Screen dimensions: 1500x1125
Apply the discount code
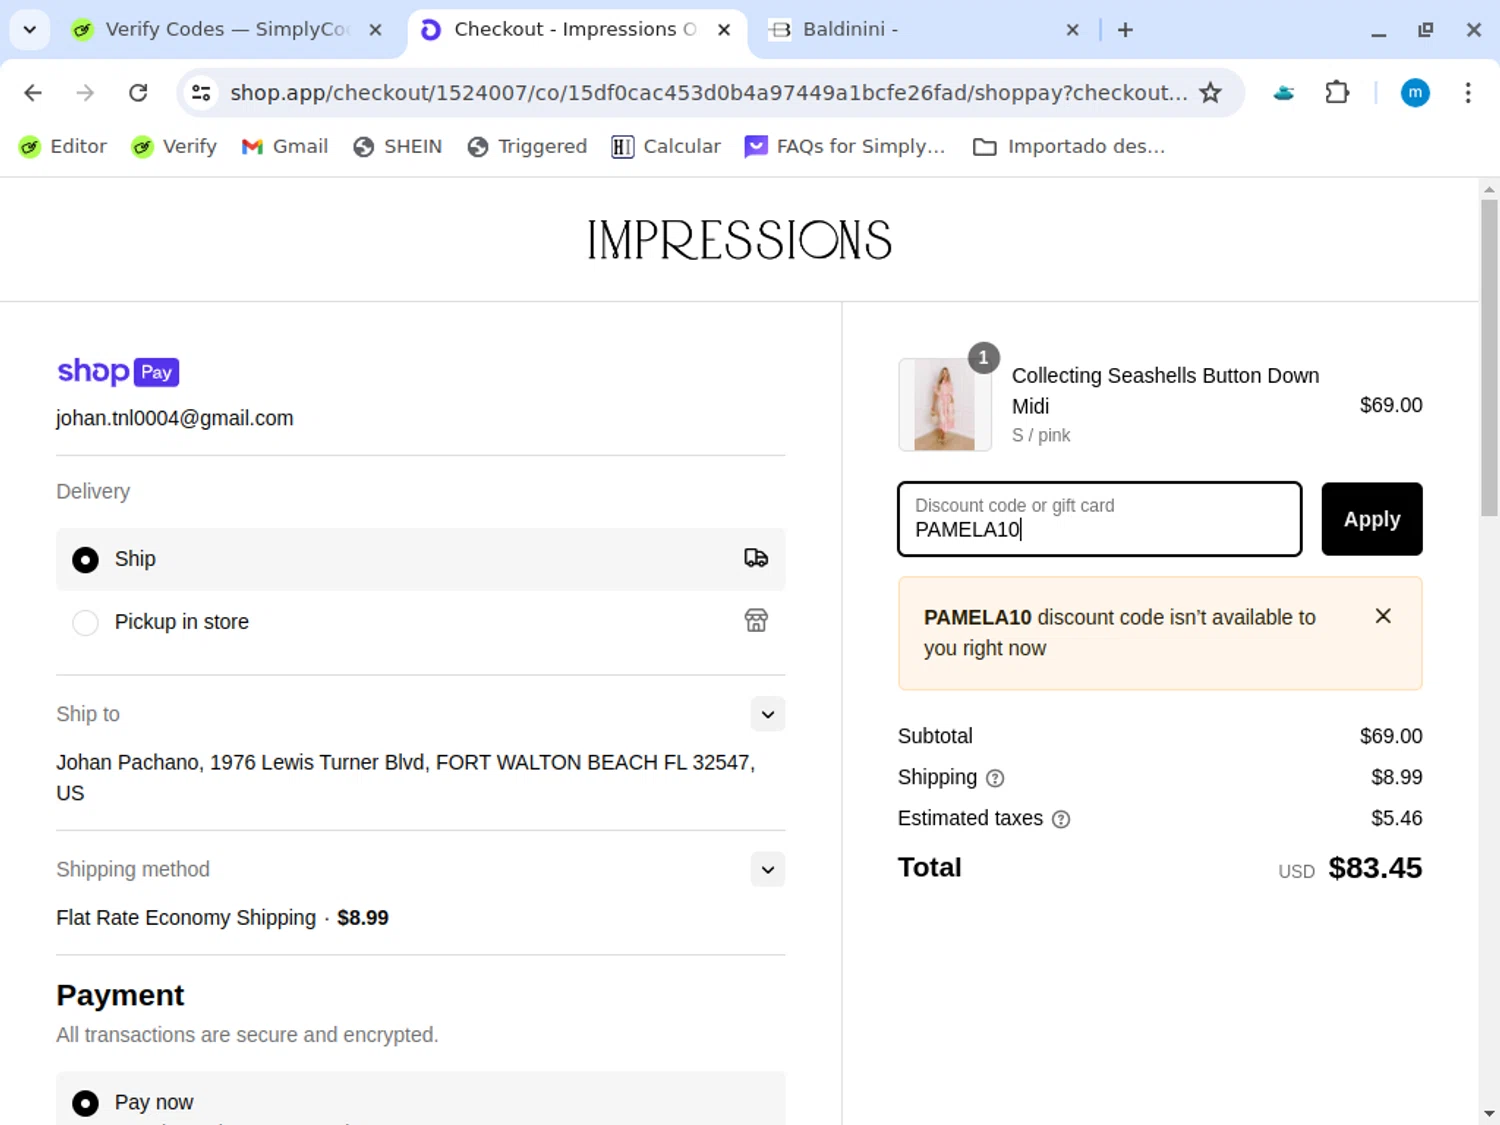point(1372,519)
